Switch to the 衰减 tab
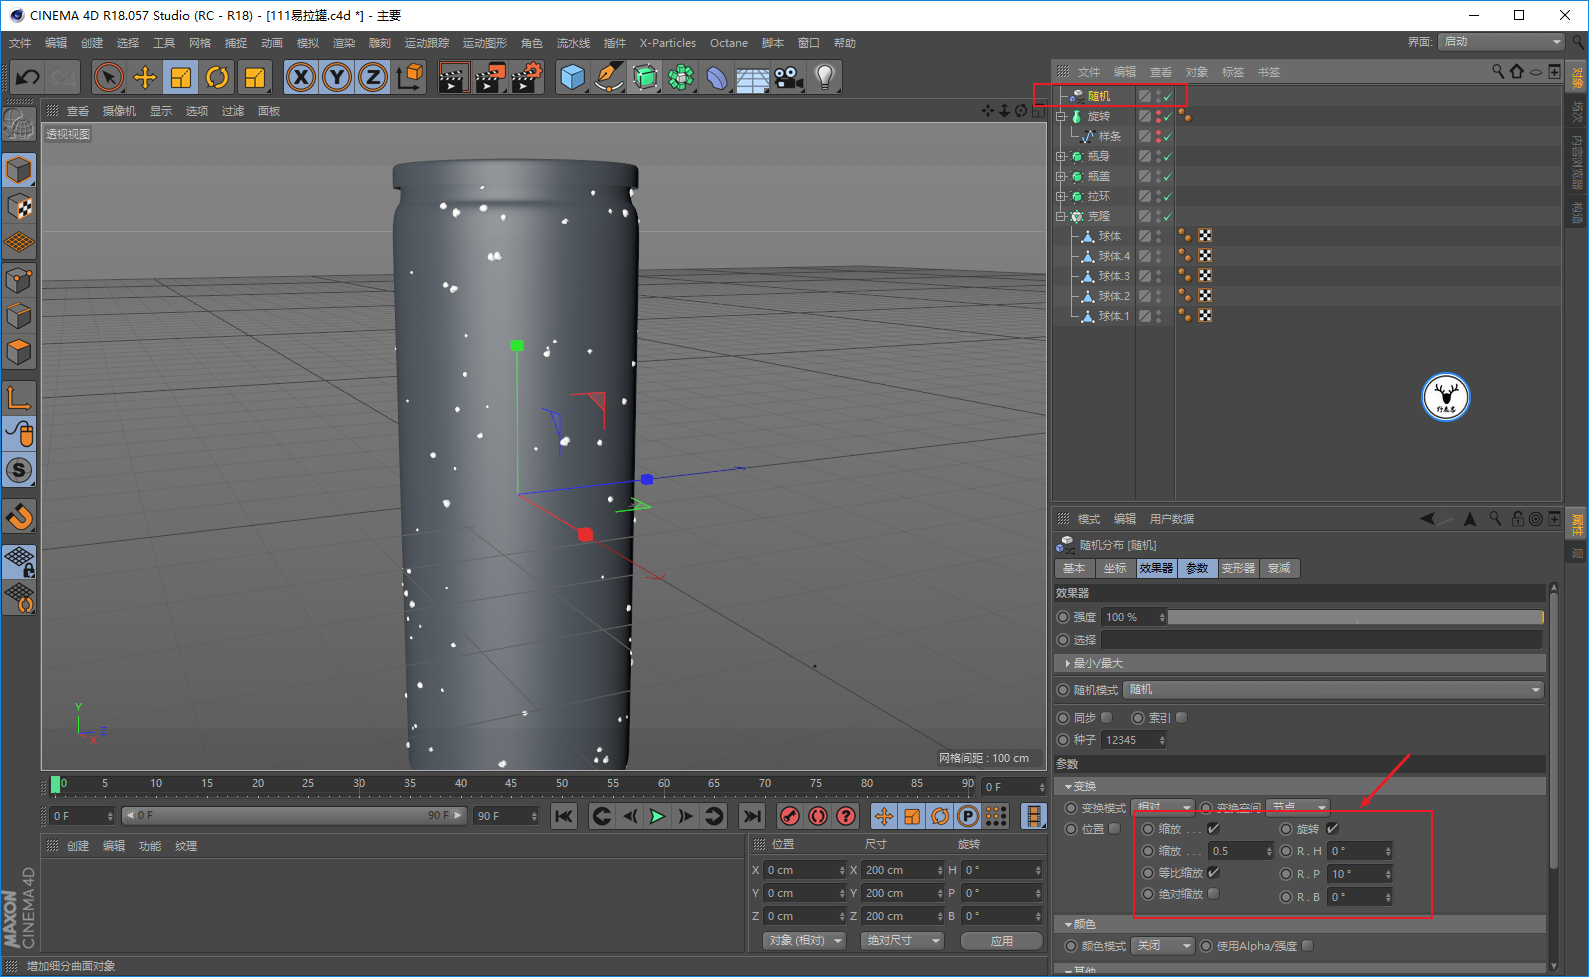This screenshot has width=1589, height=977. pos(1279,569)
